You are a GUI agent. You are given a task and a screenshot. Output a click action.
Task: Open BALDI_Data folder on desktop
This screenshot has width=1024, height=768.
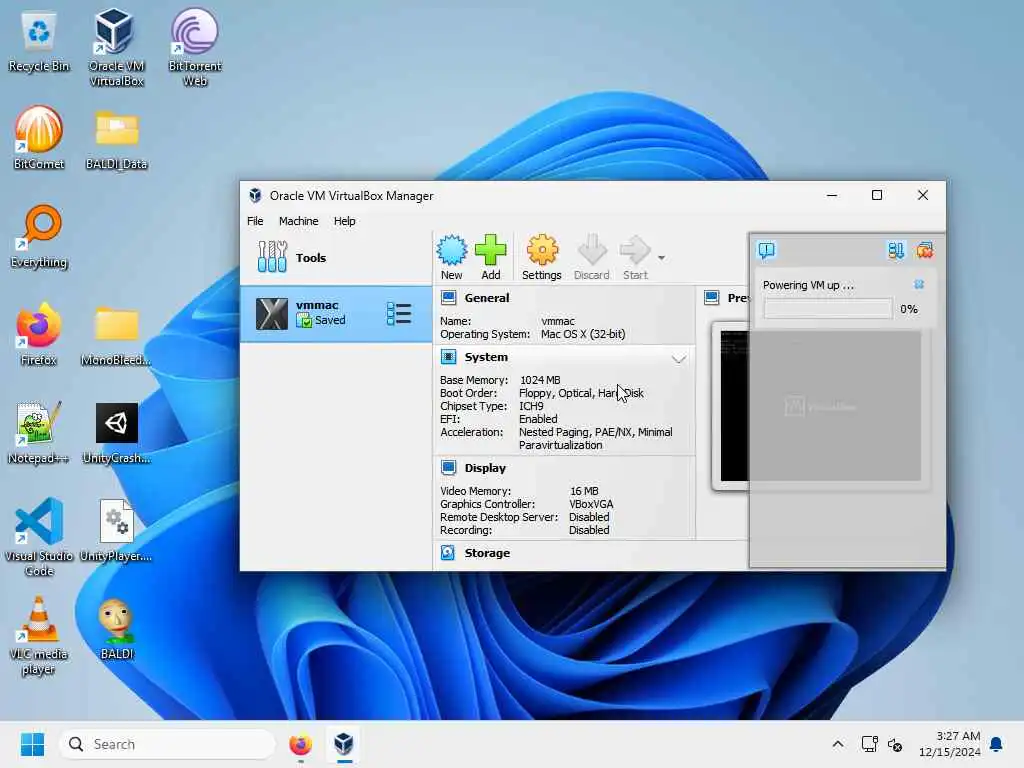tap(116, 140)
